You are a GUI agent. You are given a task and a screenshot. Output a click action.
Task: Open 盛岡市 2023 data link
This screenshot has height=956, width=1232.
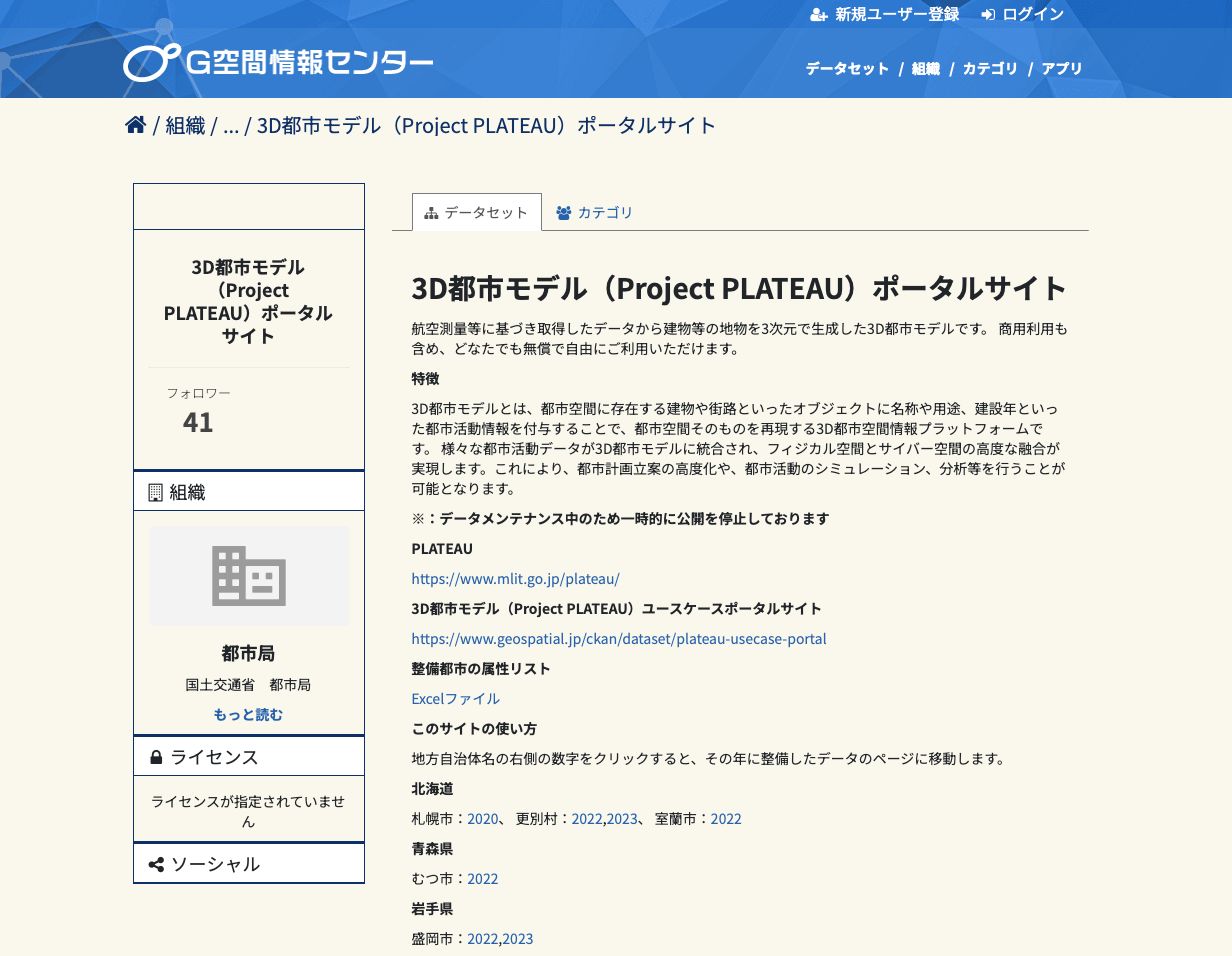coord(518,939)
